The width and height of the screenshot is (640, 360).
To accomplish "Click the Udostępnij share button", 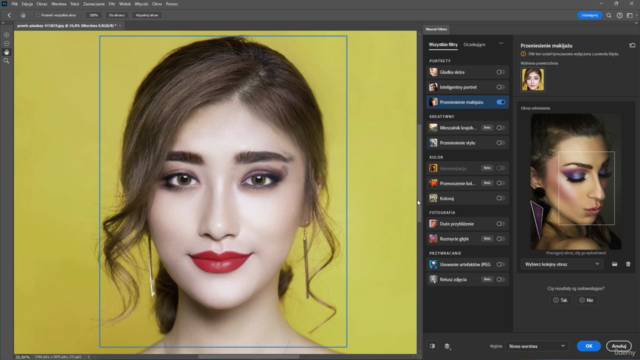I will (x=589, y=15).
